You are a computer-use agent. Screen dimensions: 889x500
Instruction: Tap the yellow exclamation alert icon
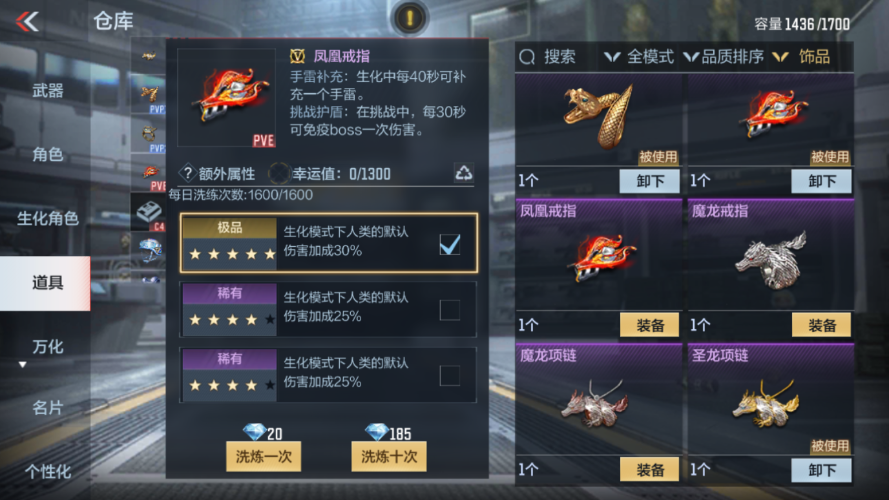click(409, 18)
